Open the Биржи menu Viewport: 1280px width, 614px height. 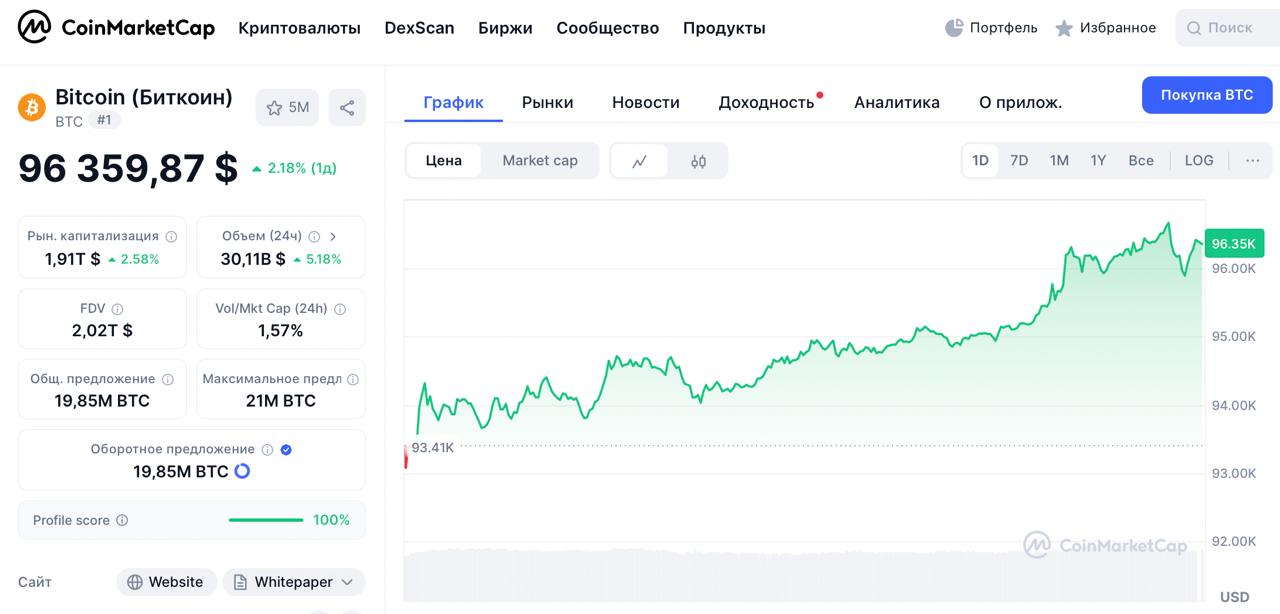[505, 28]
